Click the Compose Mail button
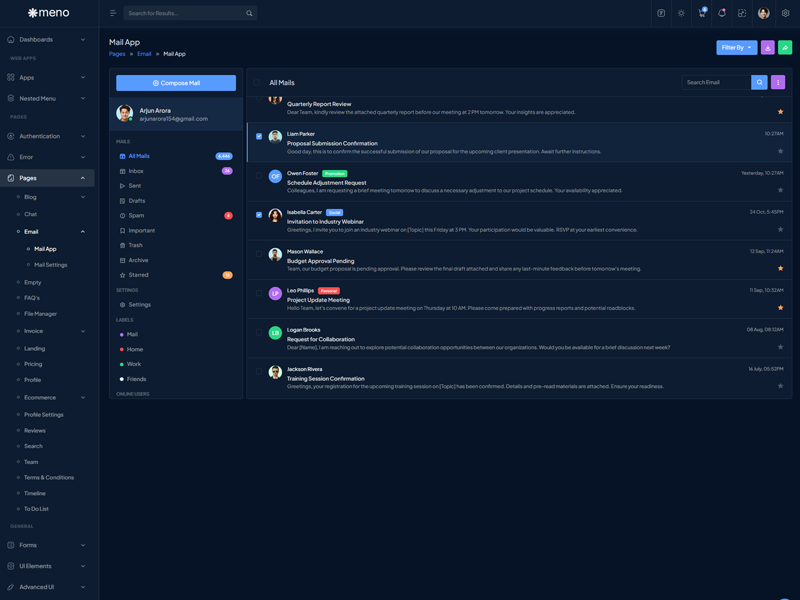 coord(176,83)
